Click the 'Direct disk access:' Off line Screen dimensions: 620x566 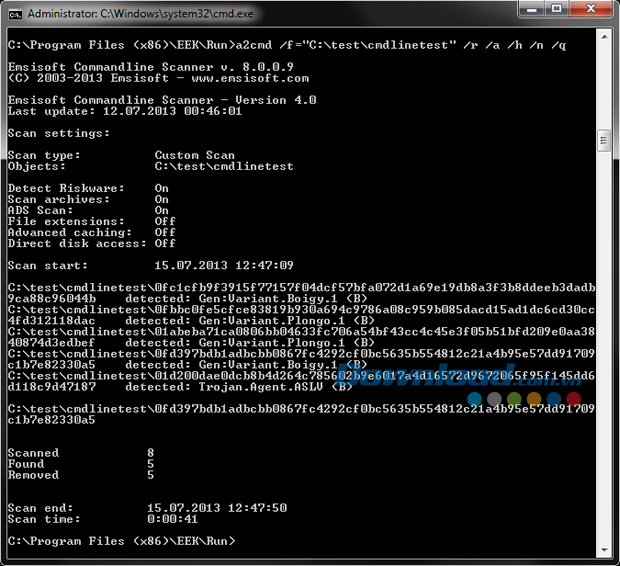[91, 244]
